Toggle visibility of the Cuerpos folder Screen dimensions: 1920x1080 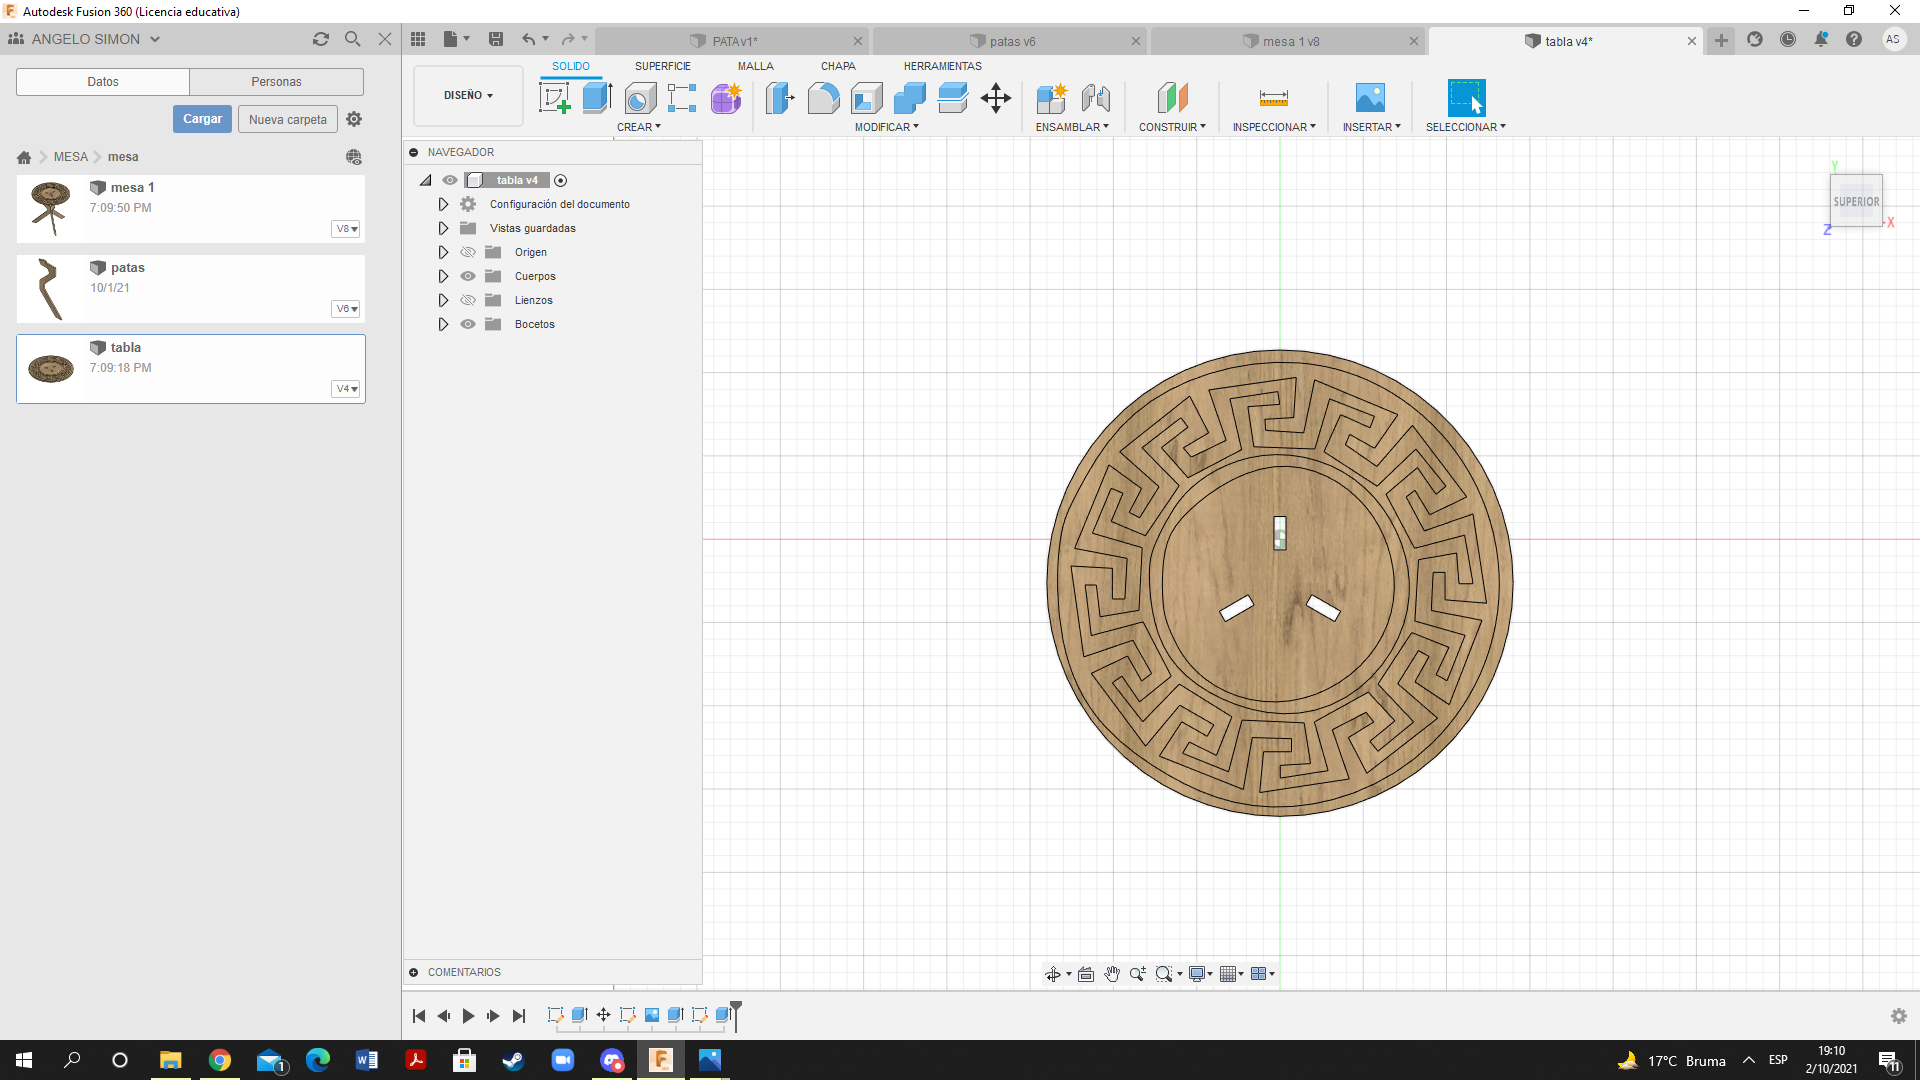[x=468, y=276]
